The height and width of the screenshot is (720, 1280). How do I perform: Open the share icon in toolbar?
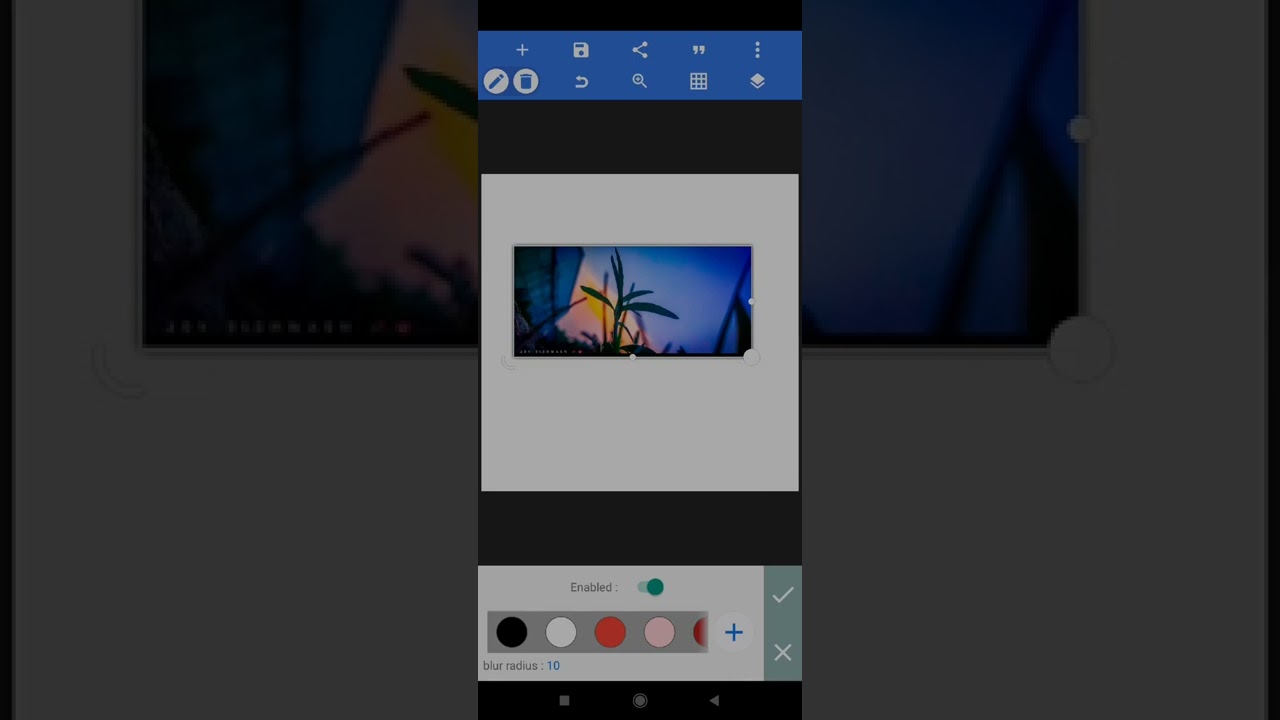(x=640, y=50)
